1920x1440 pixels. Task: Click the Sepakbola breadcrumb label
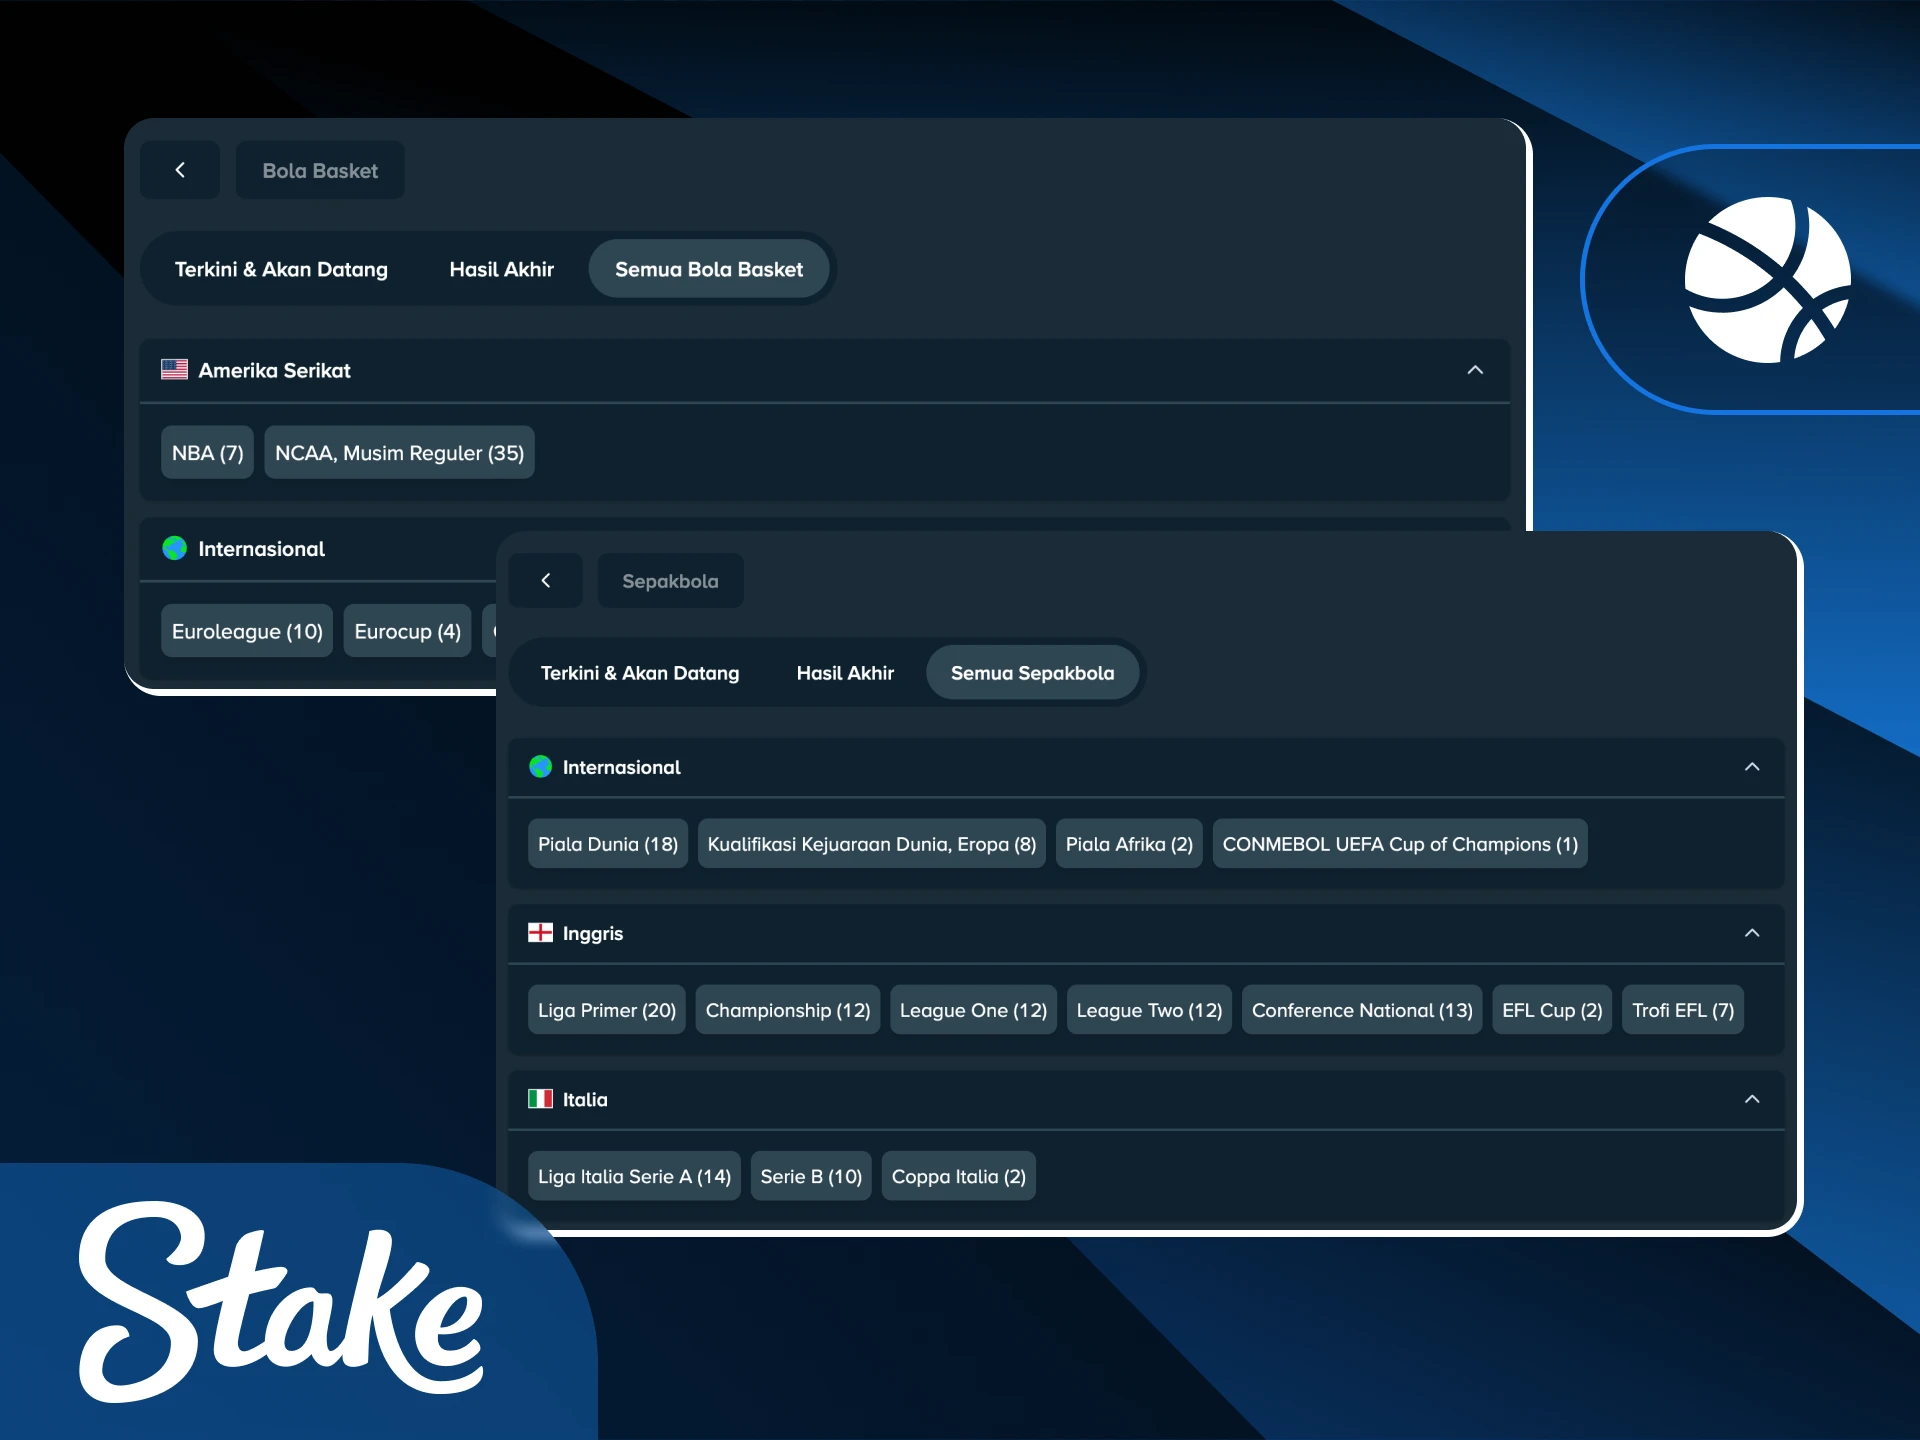(670, 581)
